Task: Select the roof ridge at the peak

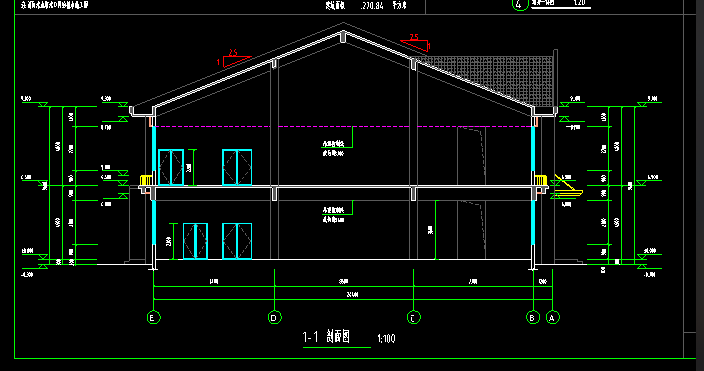Action: tap(343, 36)
